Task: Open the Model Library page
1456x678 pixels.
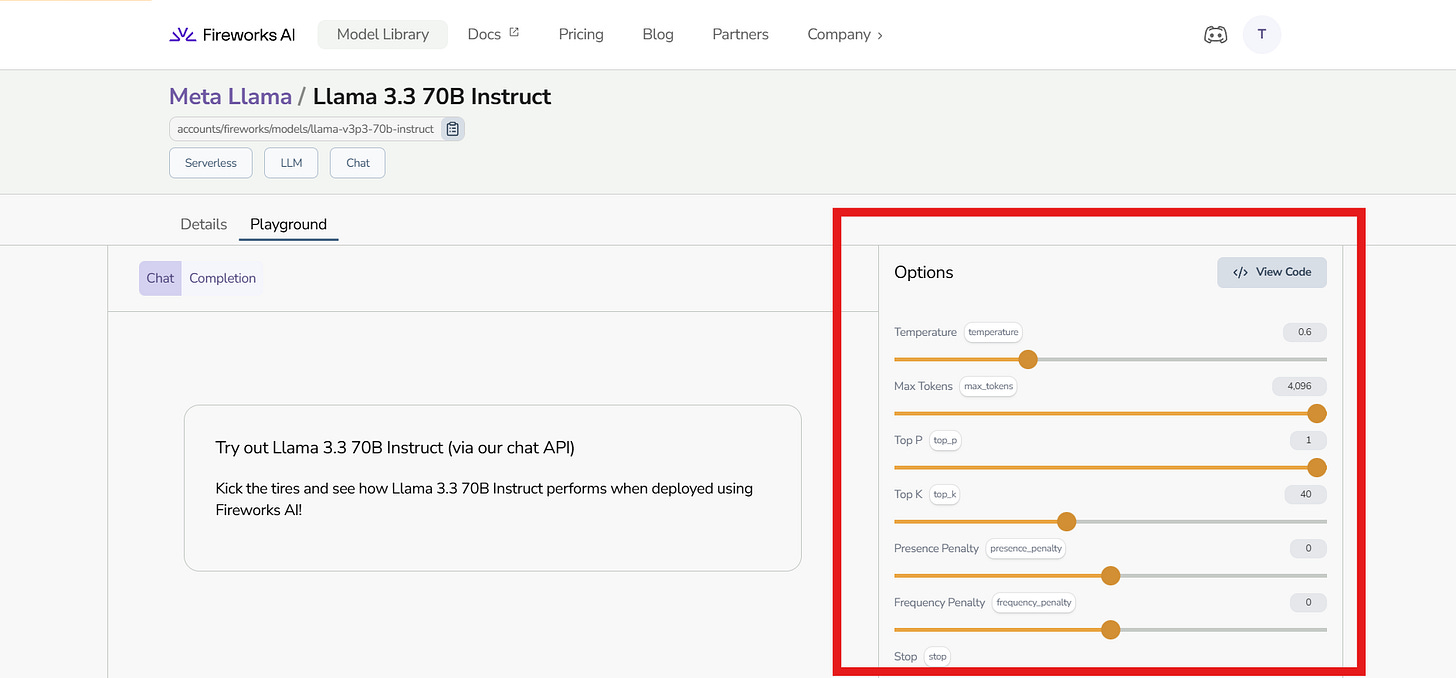Action: point(383,34)
